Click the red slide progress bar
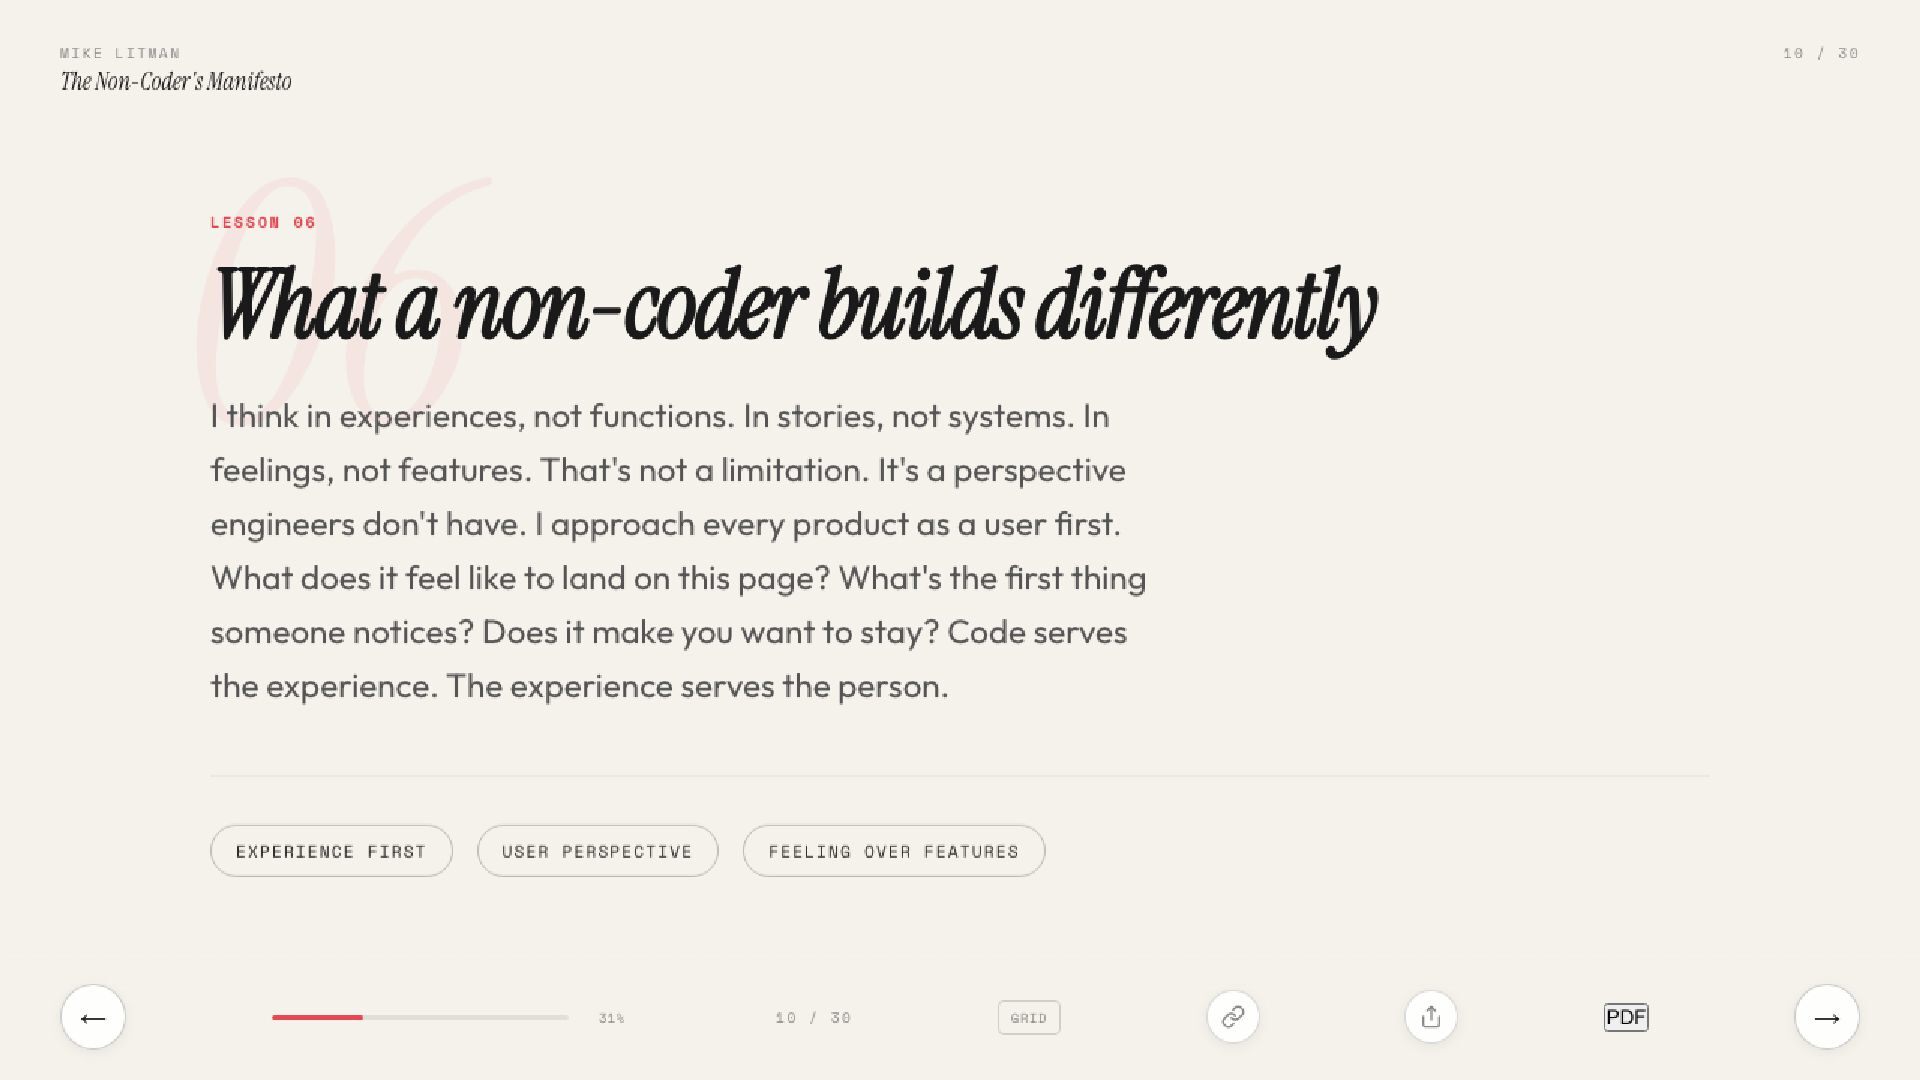 pyautogui.click(x=317, y=1017)
